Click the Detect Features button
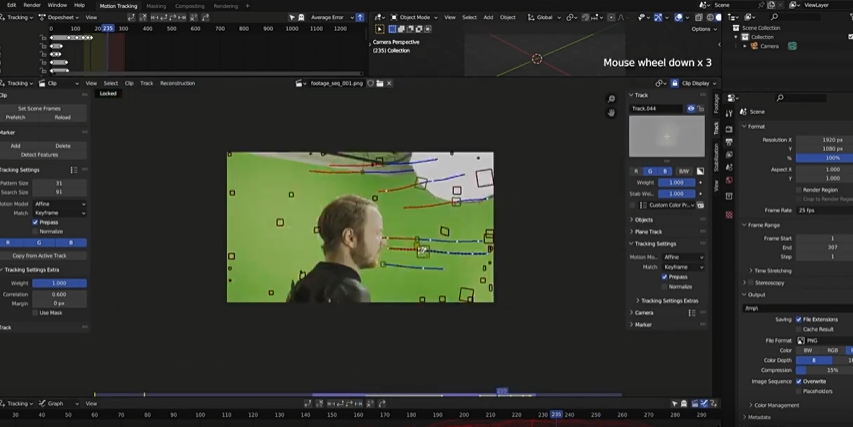The height and width of the screenshot is (427, 853). [40, 154]
